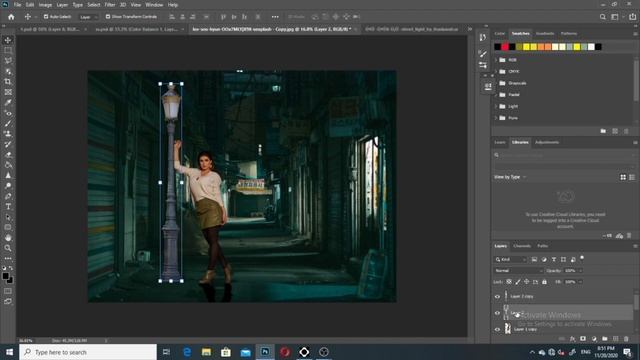Open the options bar three-dots overflow menu
Image resolution: width=640 pixels, height=360 pixels.
pyautogui.click(x=275, y=17)
